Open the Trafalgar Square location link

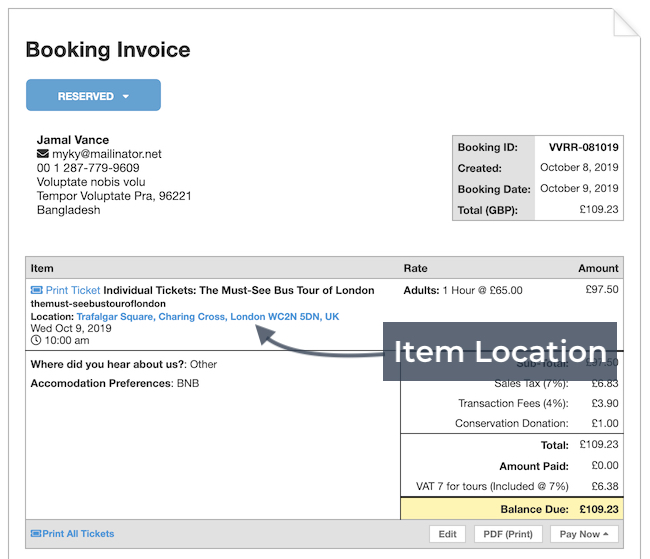pos(208,317)
